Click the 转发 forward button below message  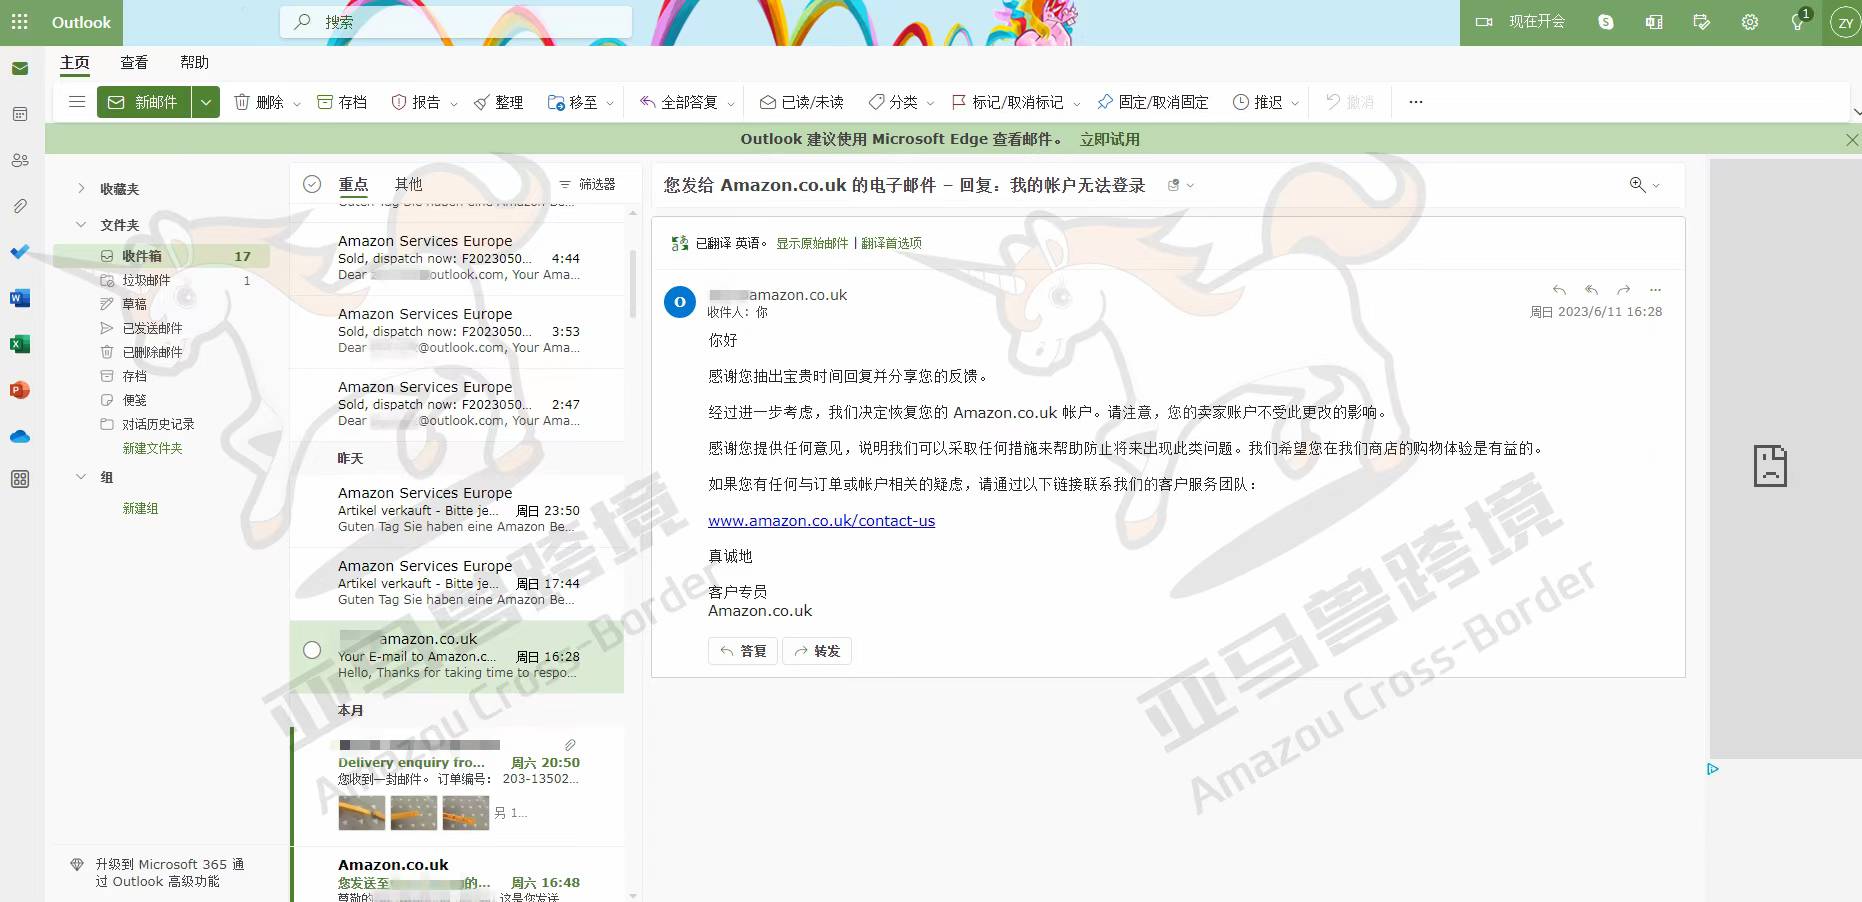(817, 651)
